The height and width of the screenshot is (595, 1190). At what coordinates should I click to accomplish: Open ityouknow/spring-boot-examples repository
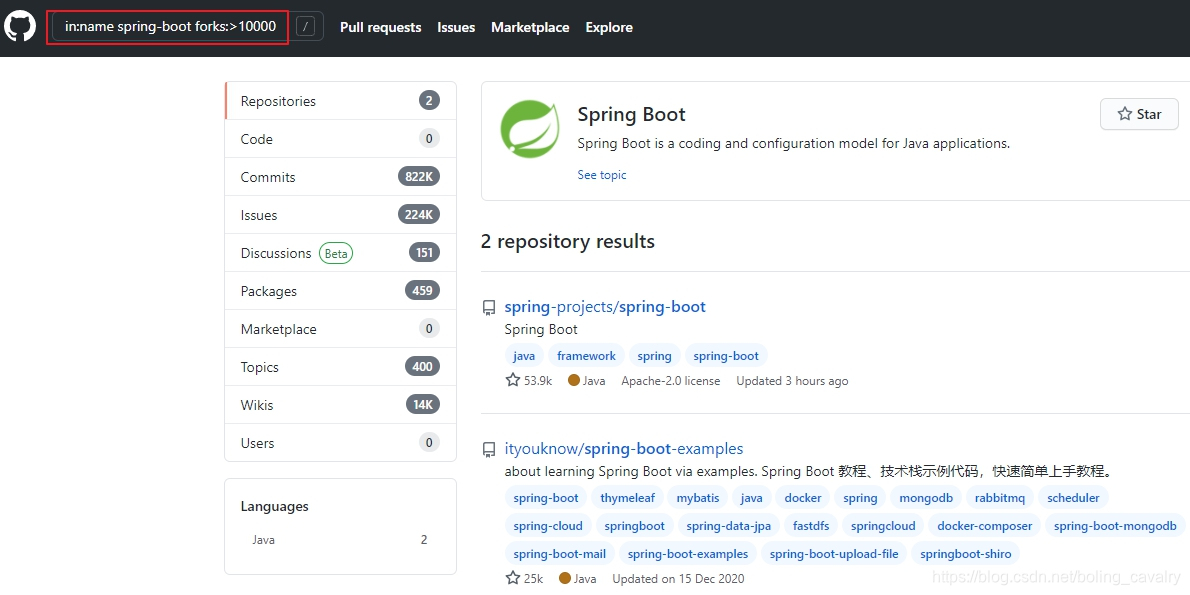(x=624, y=448)
